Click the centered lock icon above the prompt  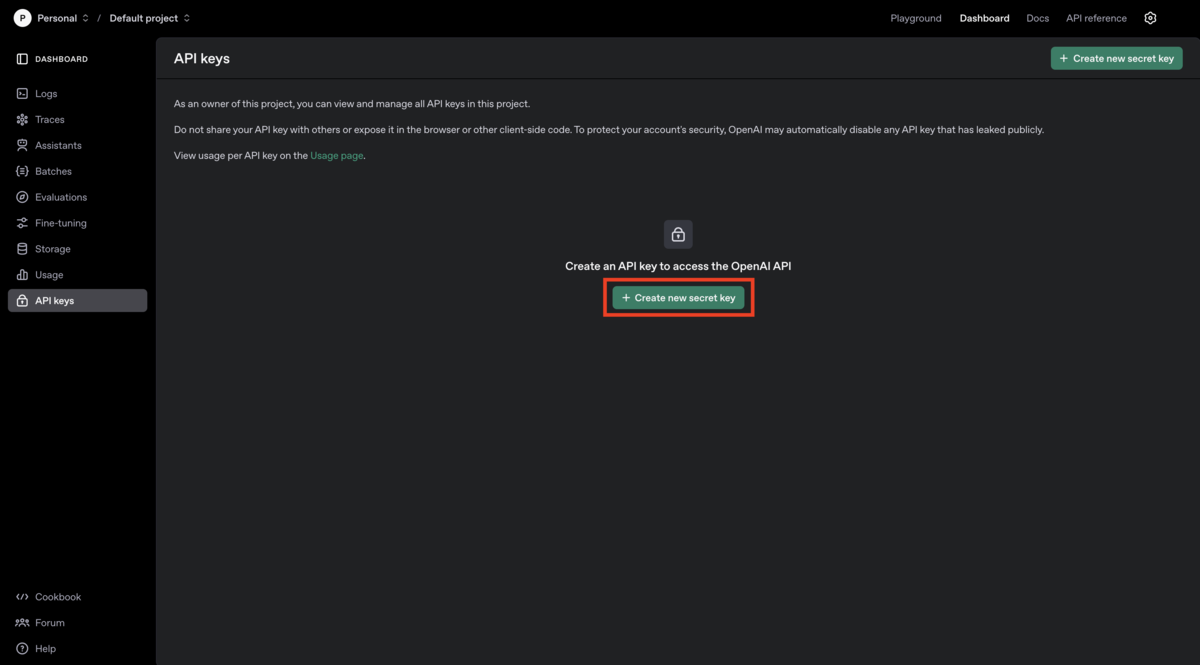pyautogui.click(x=678, y=234)
